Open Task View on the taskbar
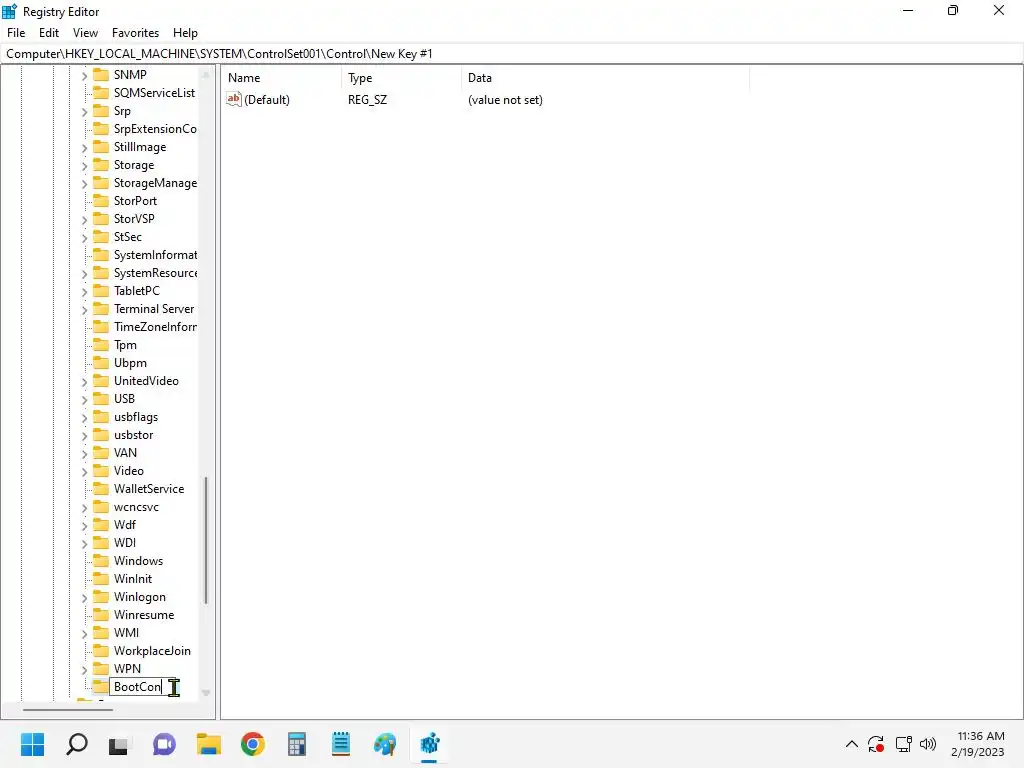The image size is (1024, 768). [119, 744]
